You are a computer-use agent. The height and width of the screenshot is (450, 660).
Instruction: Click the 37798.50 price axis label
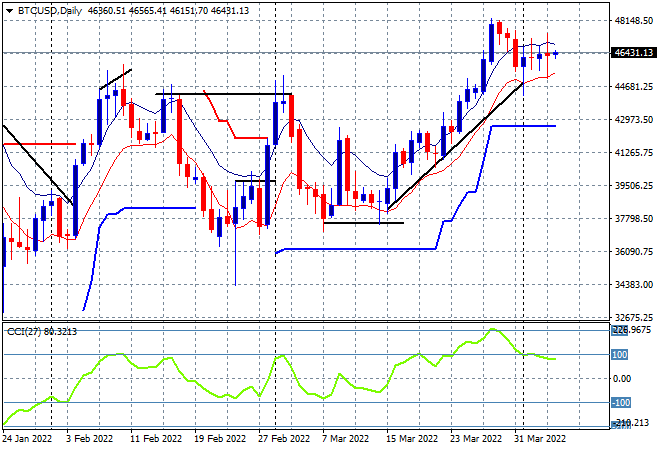(634, 218)
